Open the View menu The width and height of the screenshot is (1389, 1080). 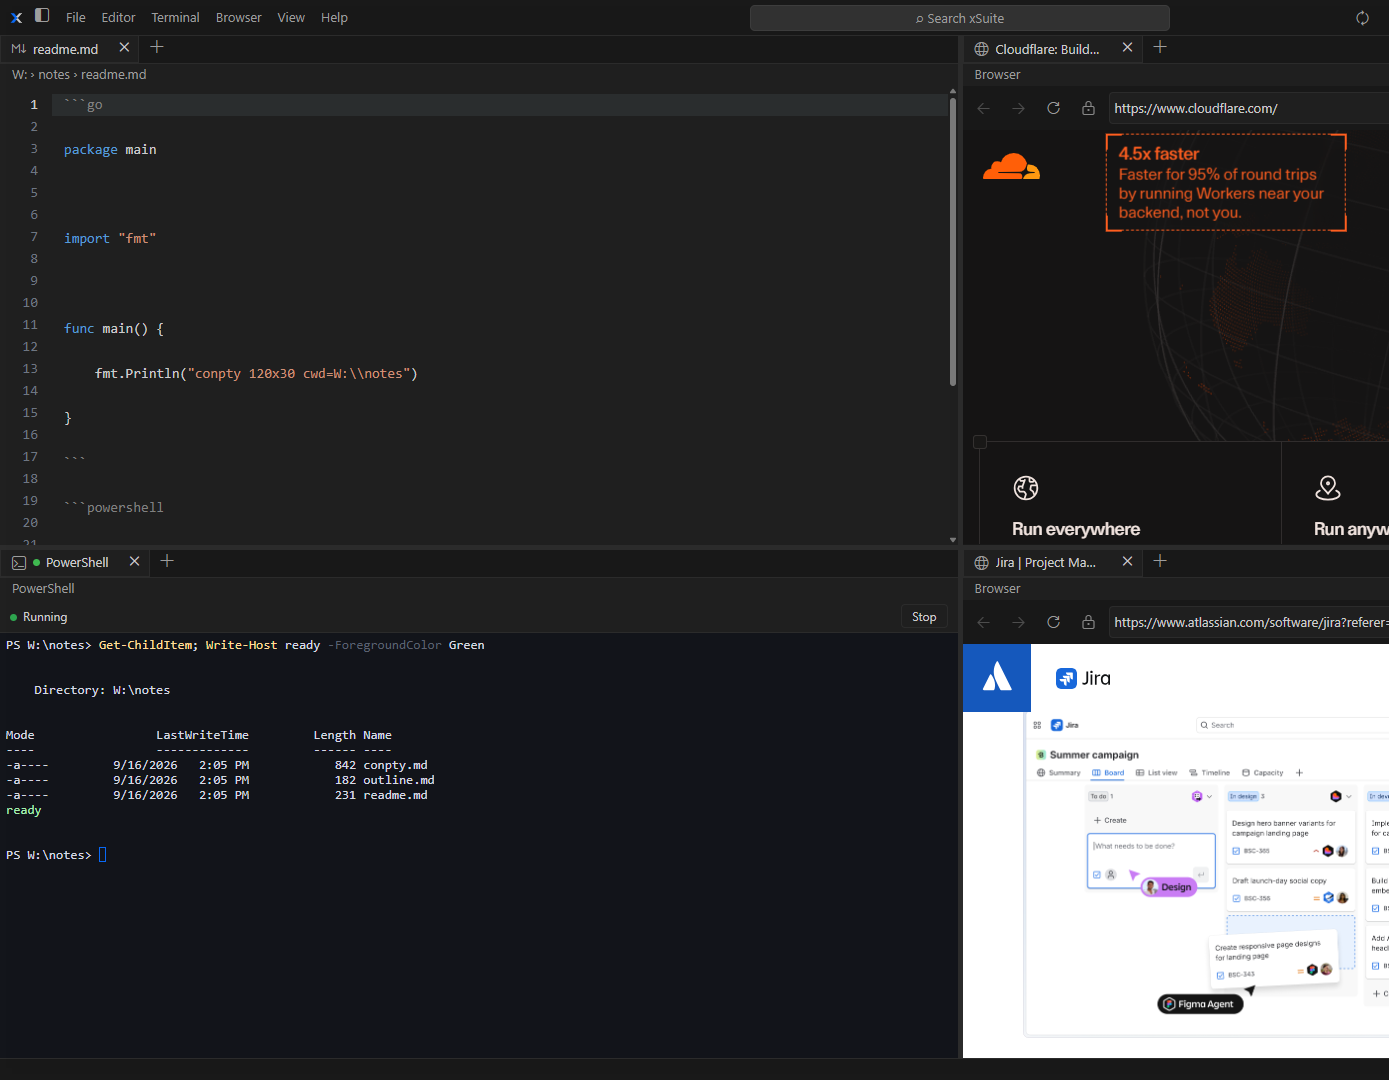[291, 17]
